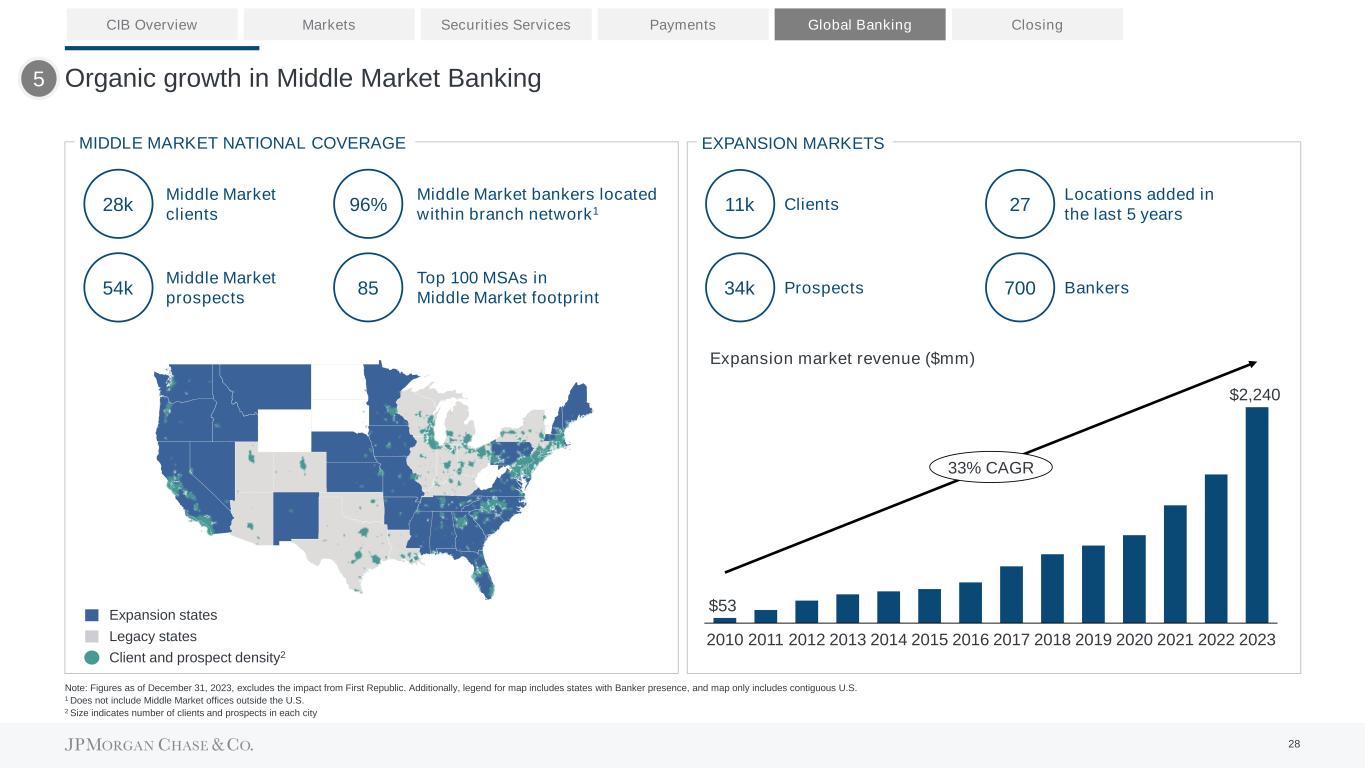The image size is (1365, 768).
Task: Click the 28k Middle Market clients circle
Action: [118, 205]
